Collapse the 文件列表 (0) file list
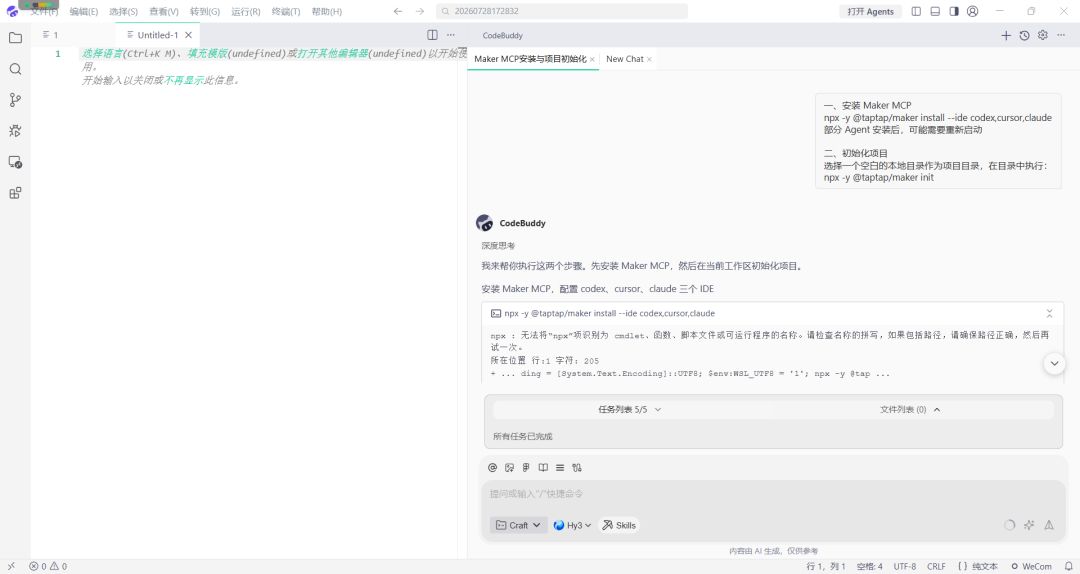 (910, 409)
